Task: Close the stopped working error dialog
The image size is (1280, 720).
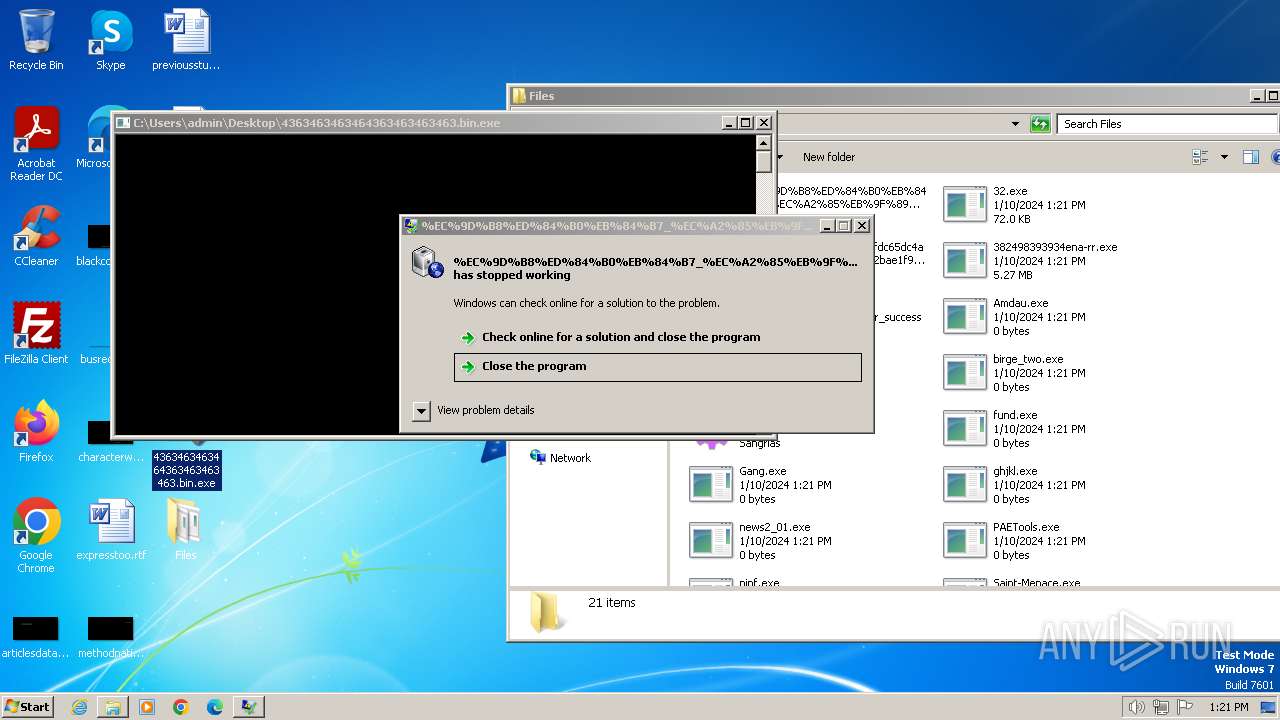Action: click(862, 226)
